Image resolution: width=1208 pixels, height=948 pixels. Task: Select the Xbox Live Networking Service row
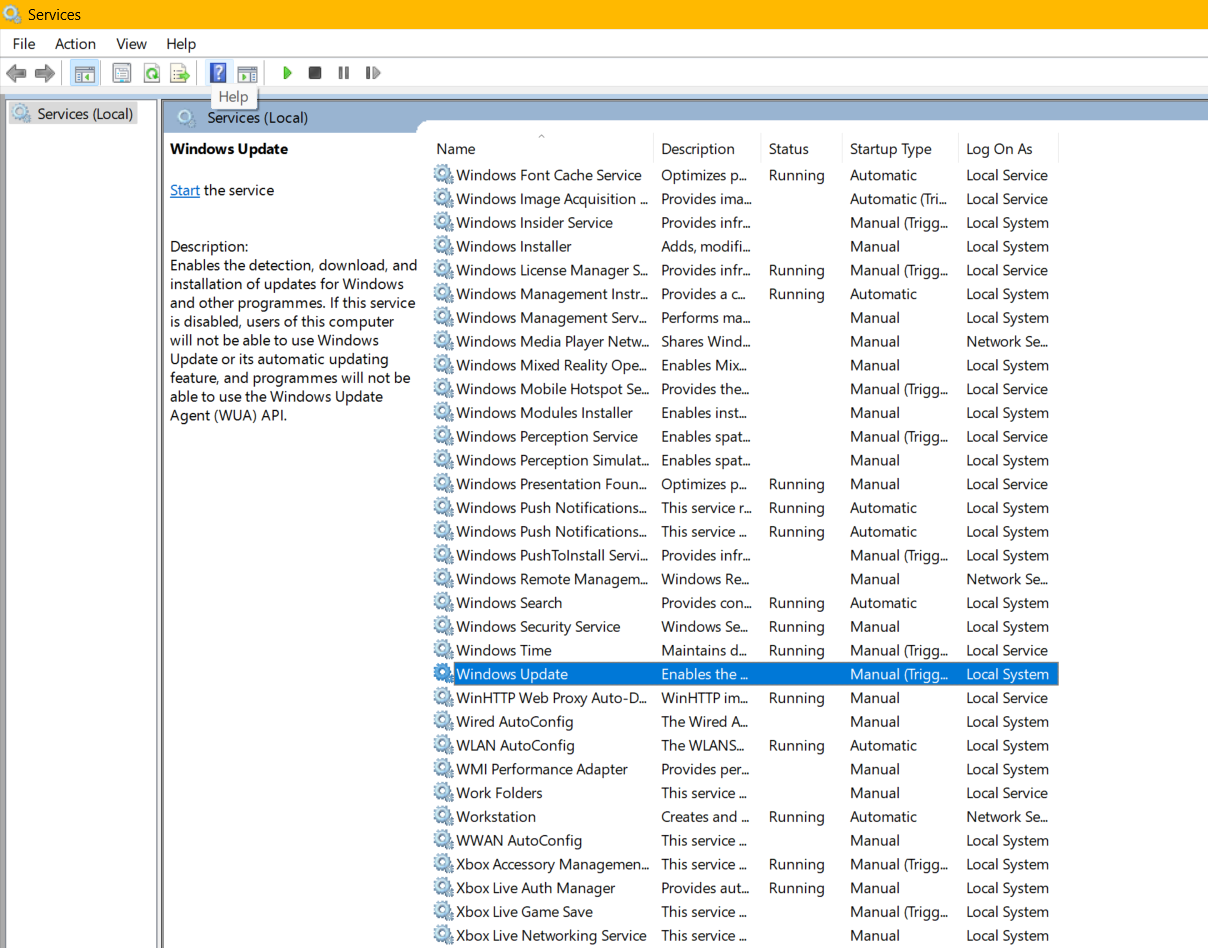point(745,936)
